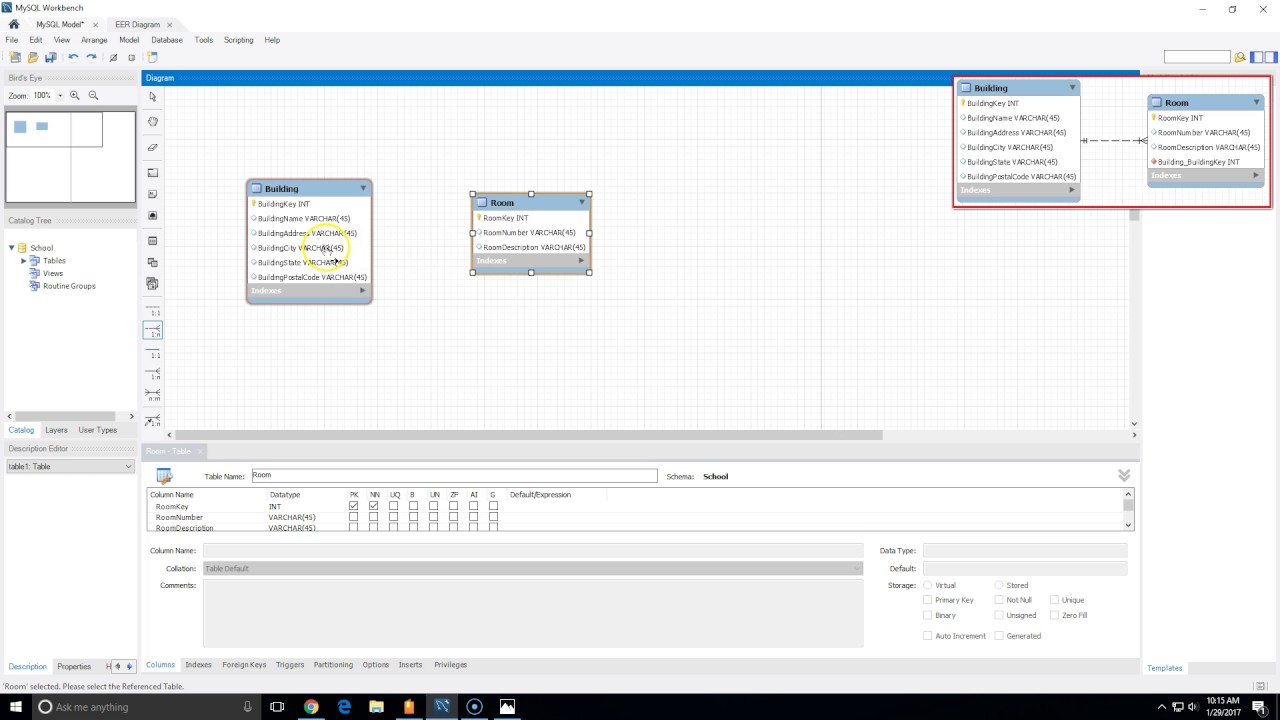Select the text note tool
Image resolution: width=1280 pixels, height=720 pixels.
(152, 194)
